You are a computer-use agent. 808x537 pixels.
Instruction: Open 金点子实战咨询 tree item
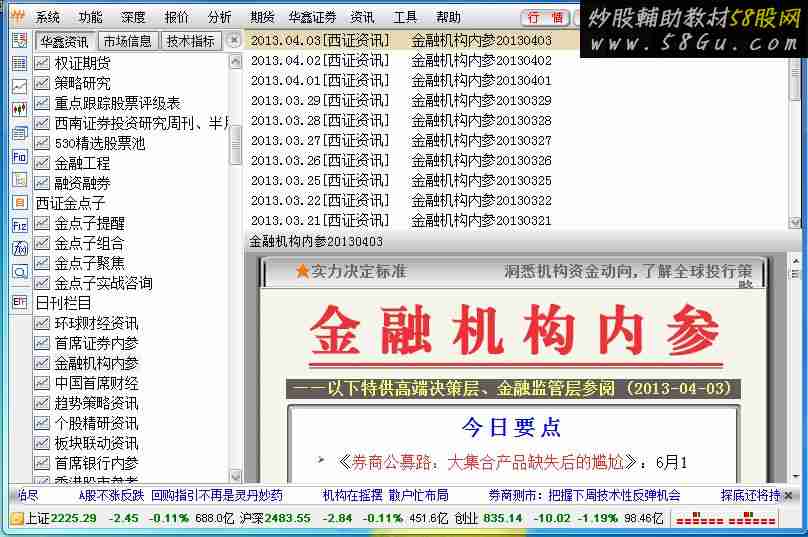(x=104, y=283)
